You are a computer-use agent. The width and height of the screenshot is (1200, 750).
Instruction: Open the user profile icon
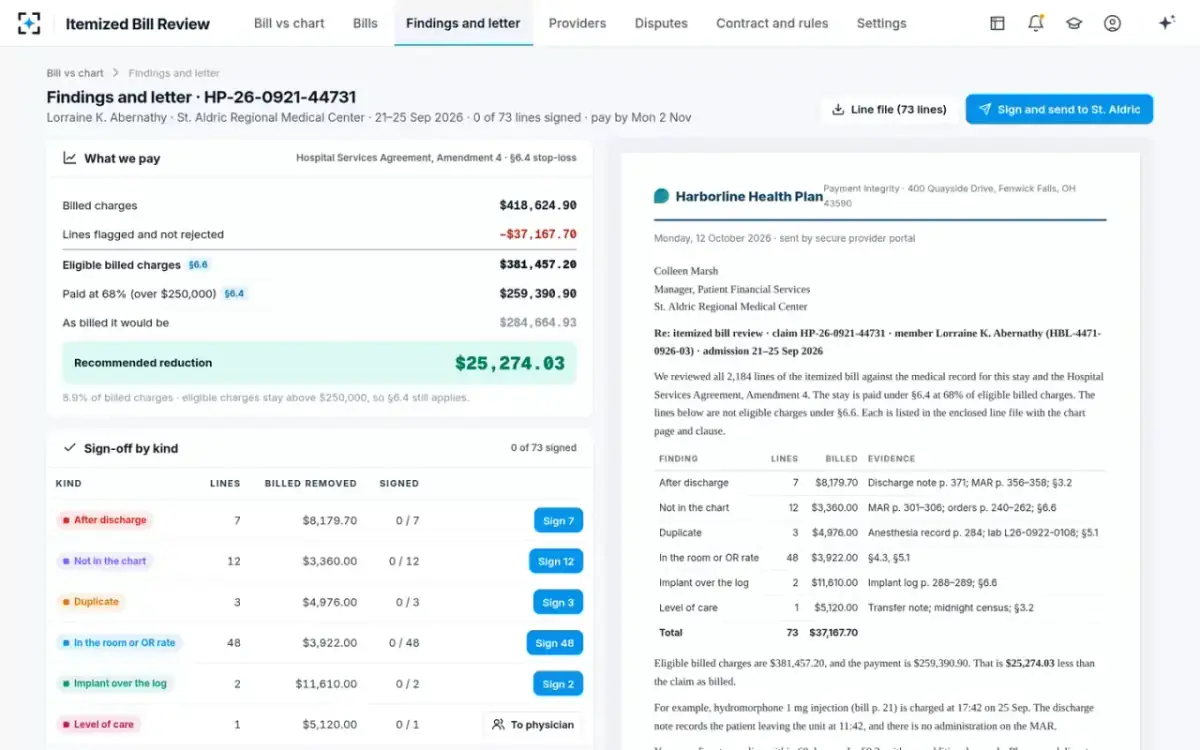(1112, 23)
